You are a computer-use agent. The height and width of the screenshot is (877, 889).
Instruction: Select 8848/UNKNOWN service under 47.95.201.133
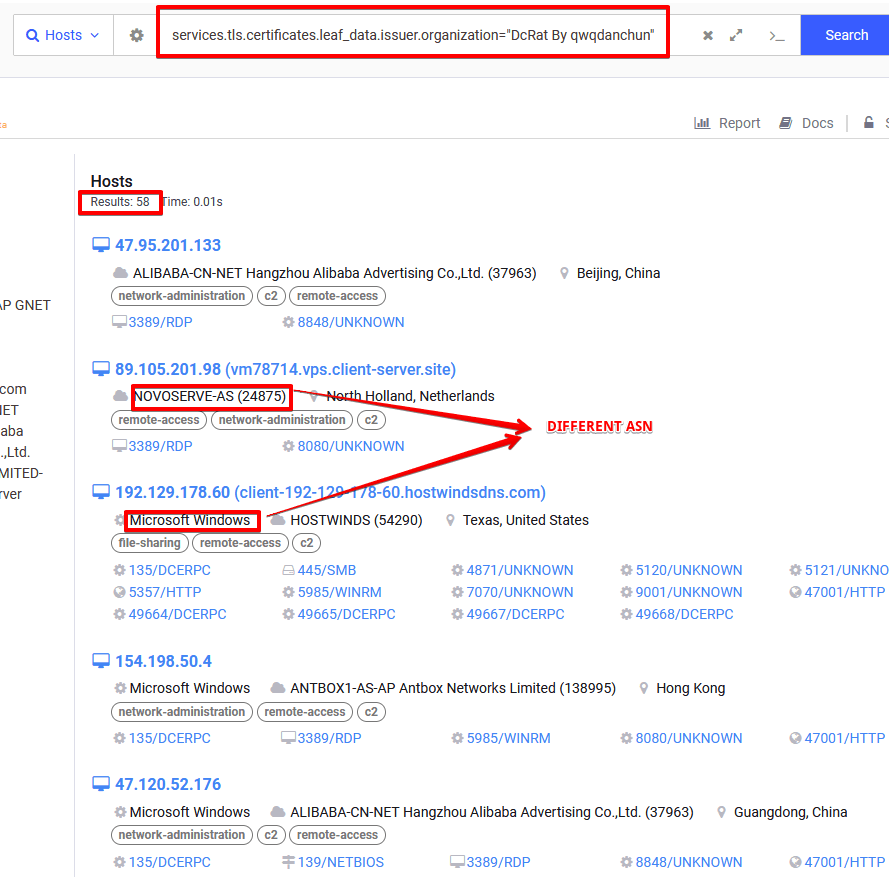click(x=350, y=322)
